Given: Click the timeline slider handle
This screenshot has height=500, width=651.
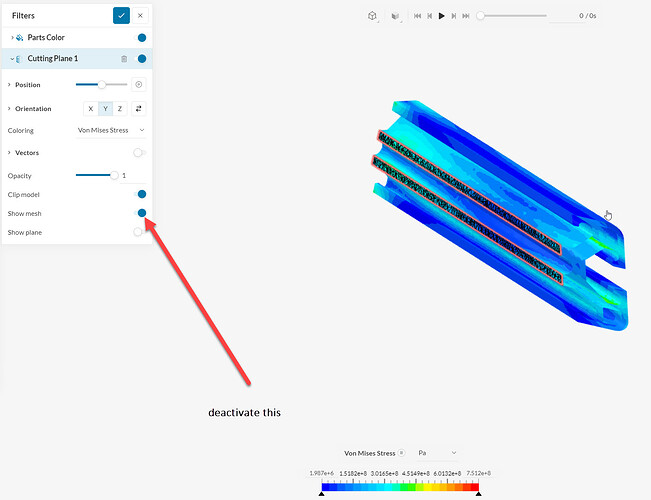Looking at the screenshot, I should [x=480, y=16].
